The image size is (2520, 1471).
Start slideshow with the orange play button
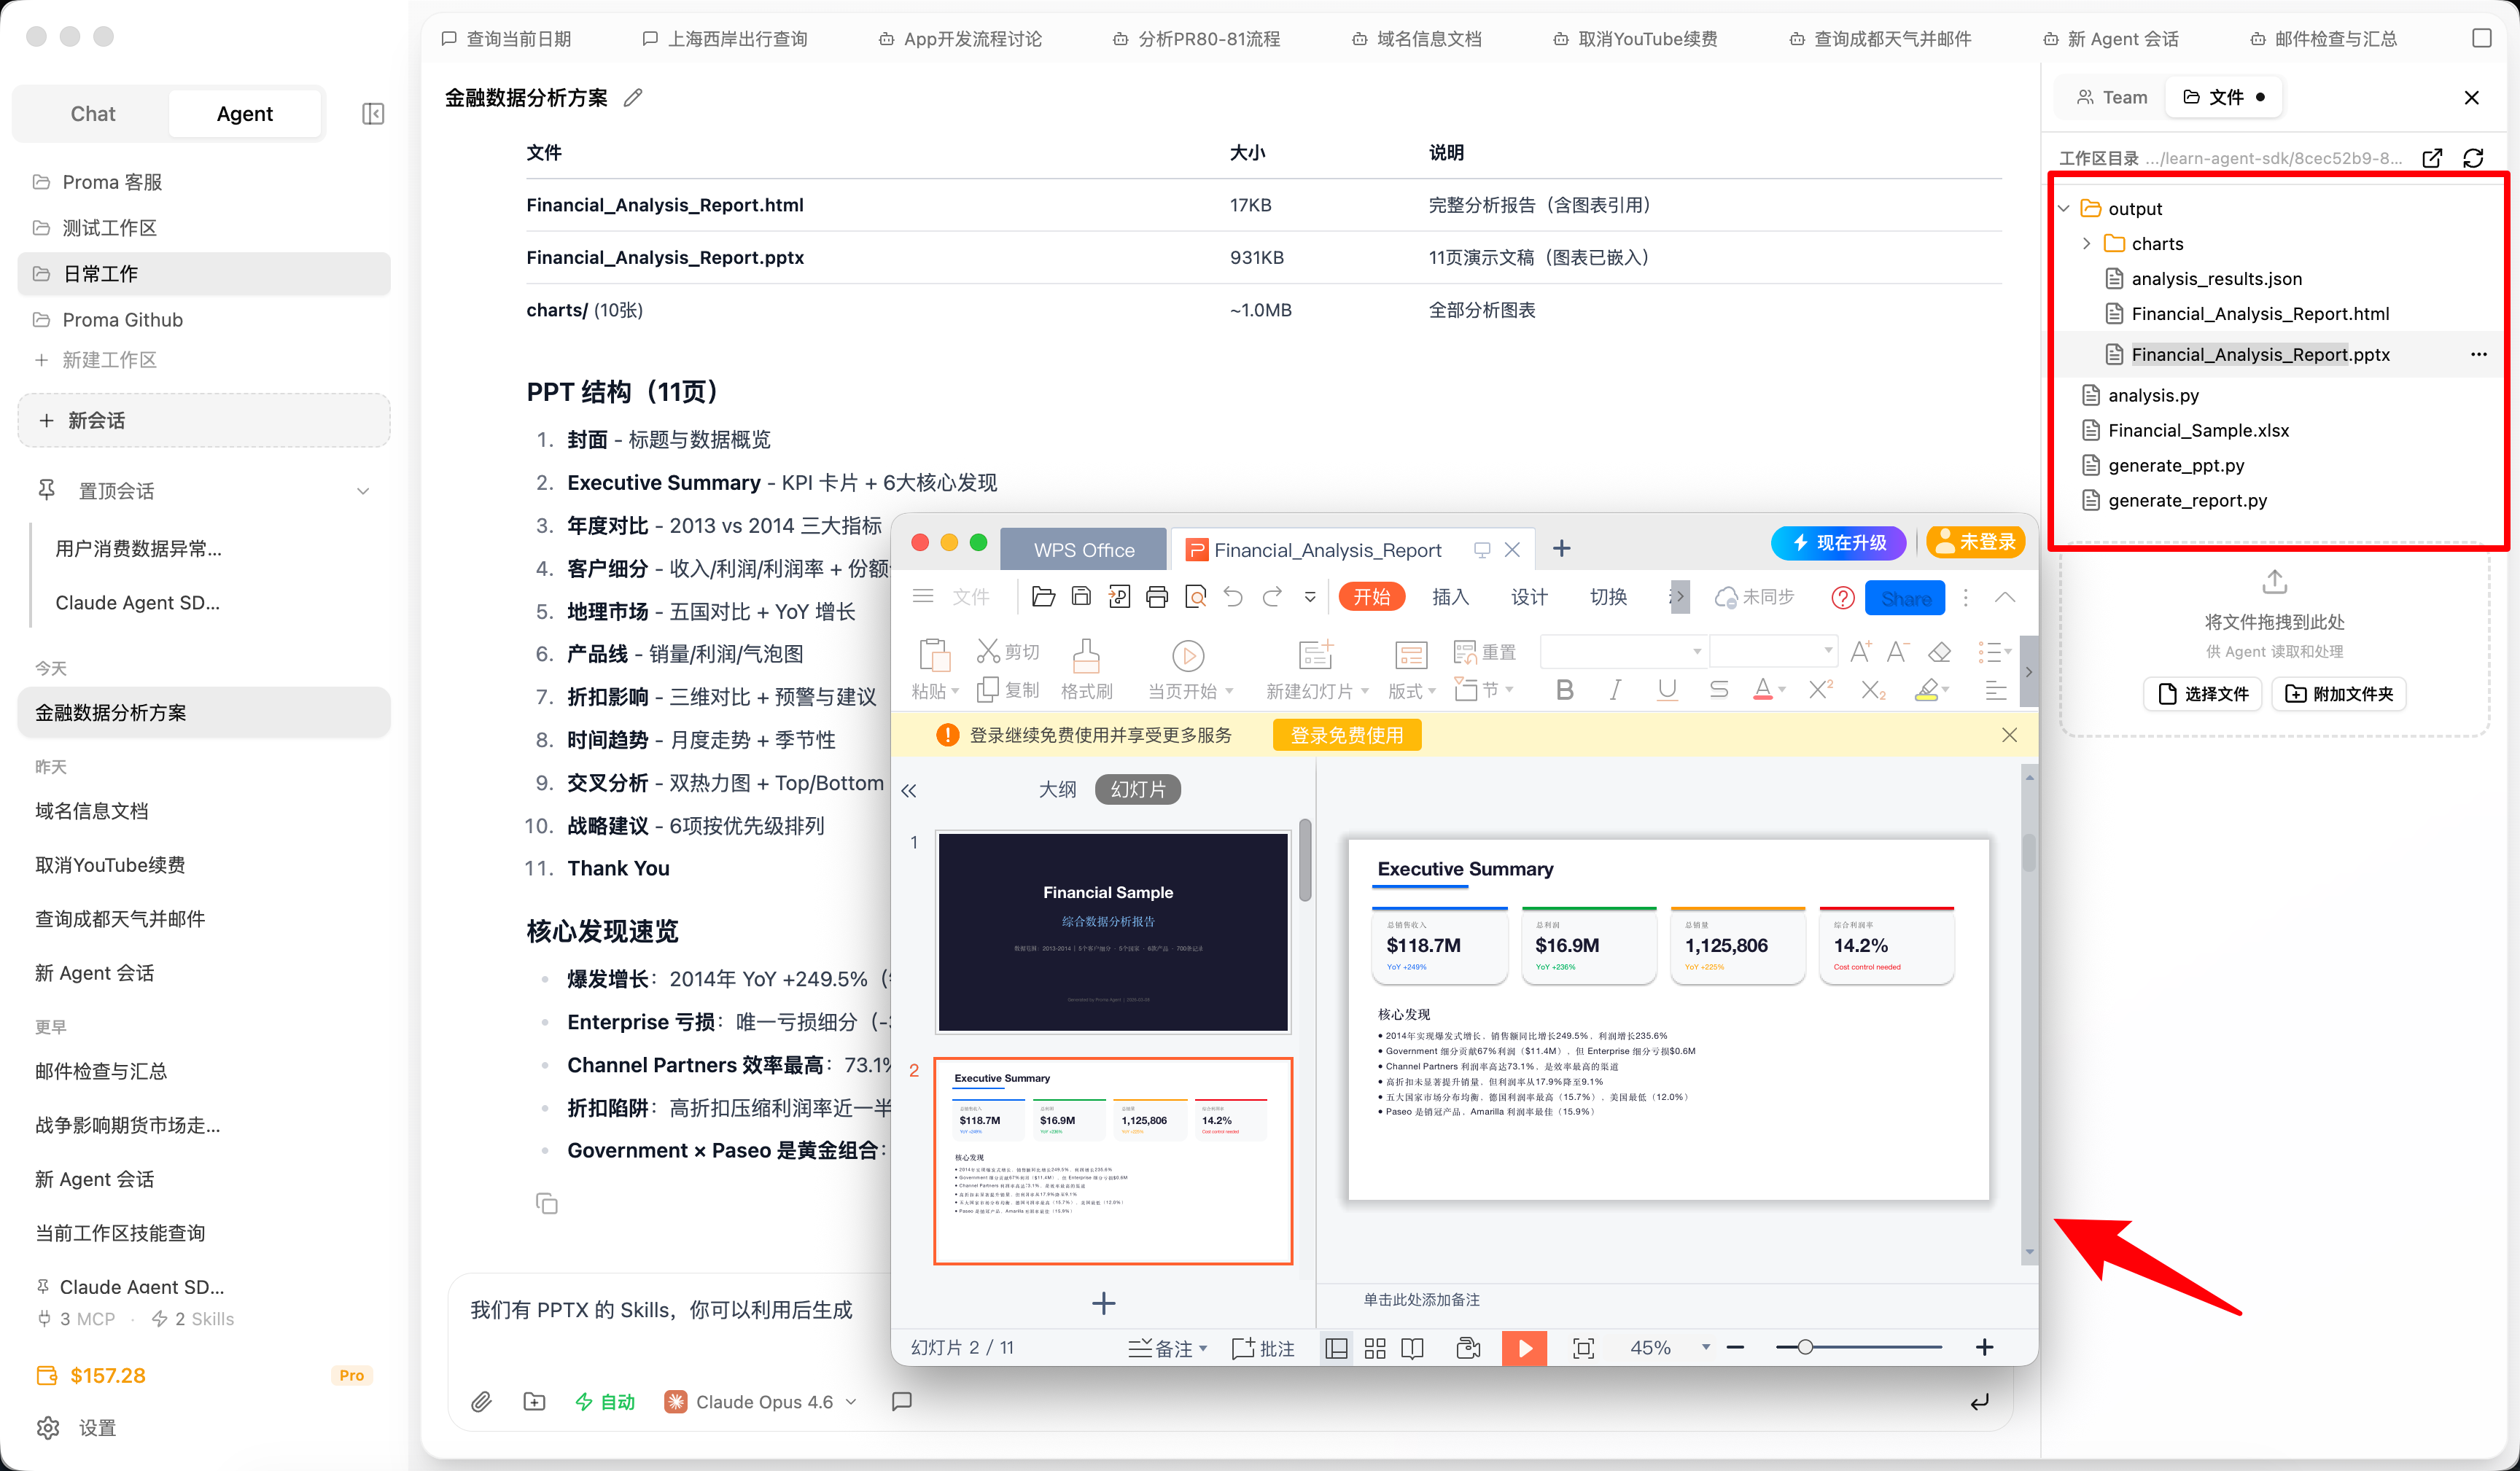coord(1524,1348)
